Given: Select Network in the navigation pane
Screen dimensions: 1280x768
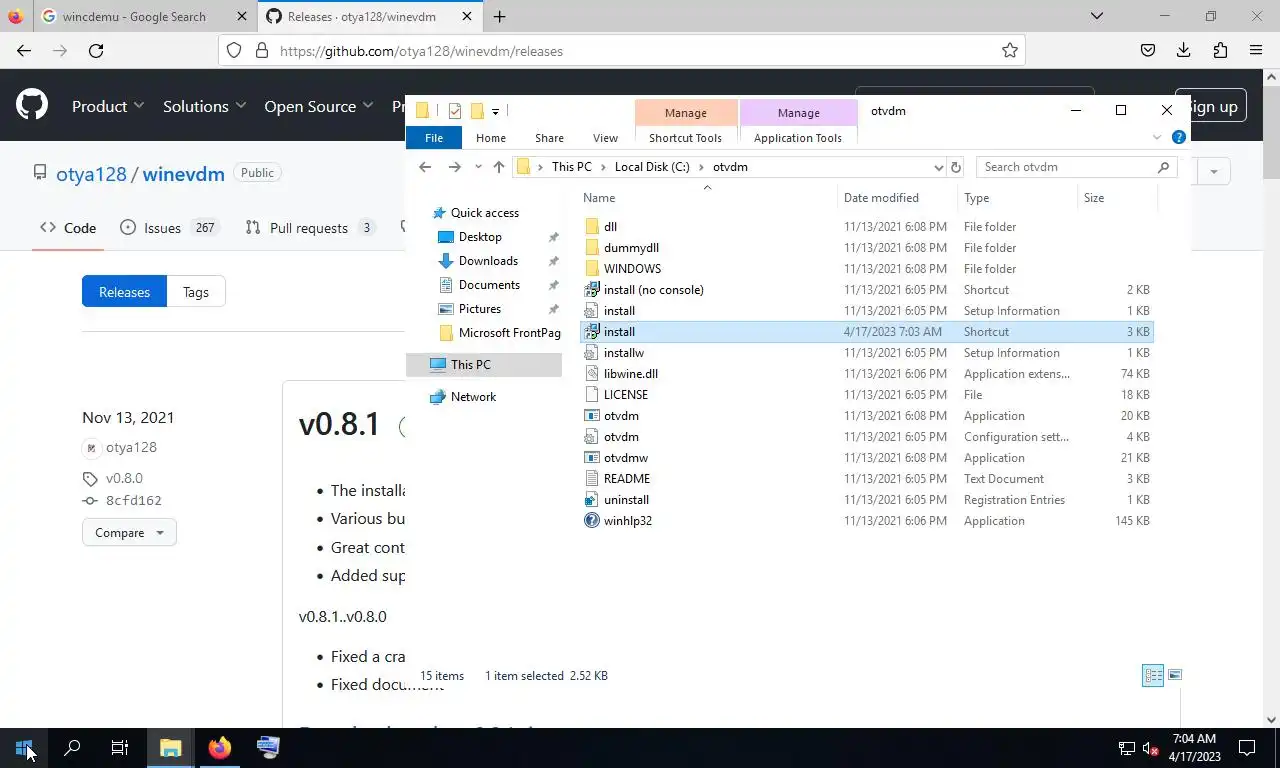Looking at the screenshot, I should [473, 397].
